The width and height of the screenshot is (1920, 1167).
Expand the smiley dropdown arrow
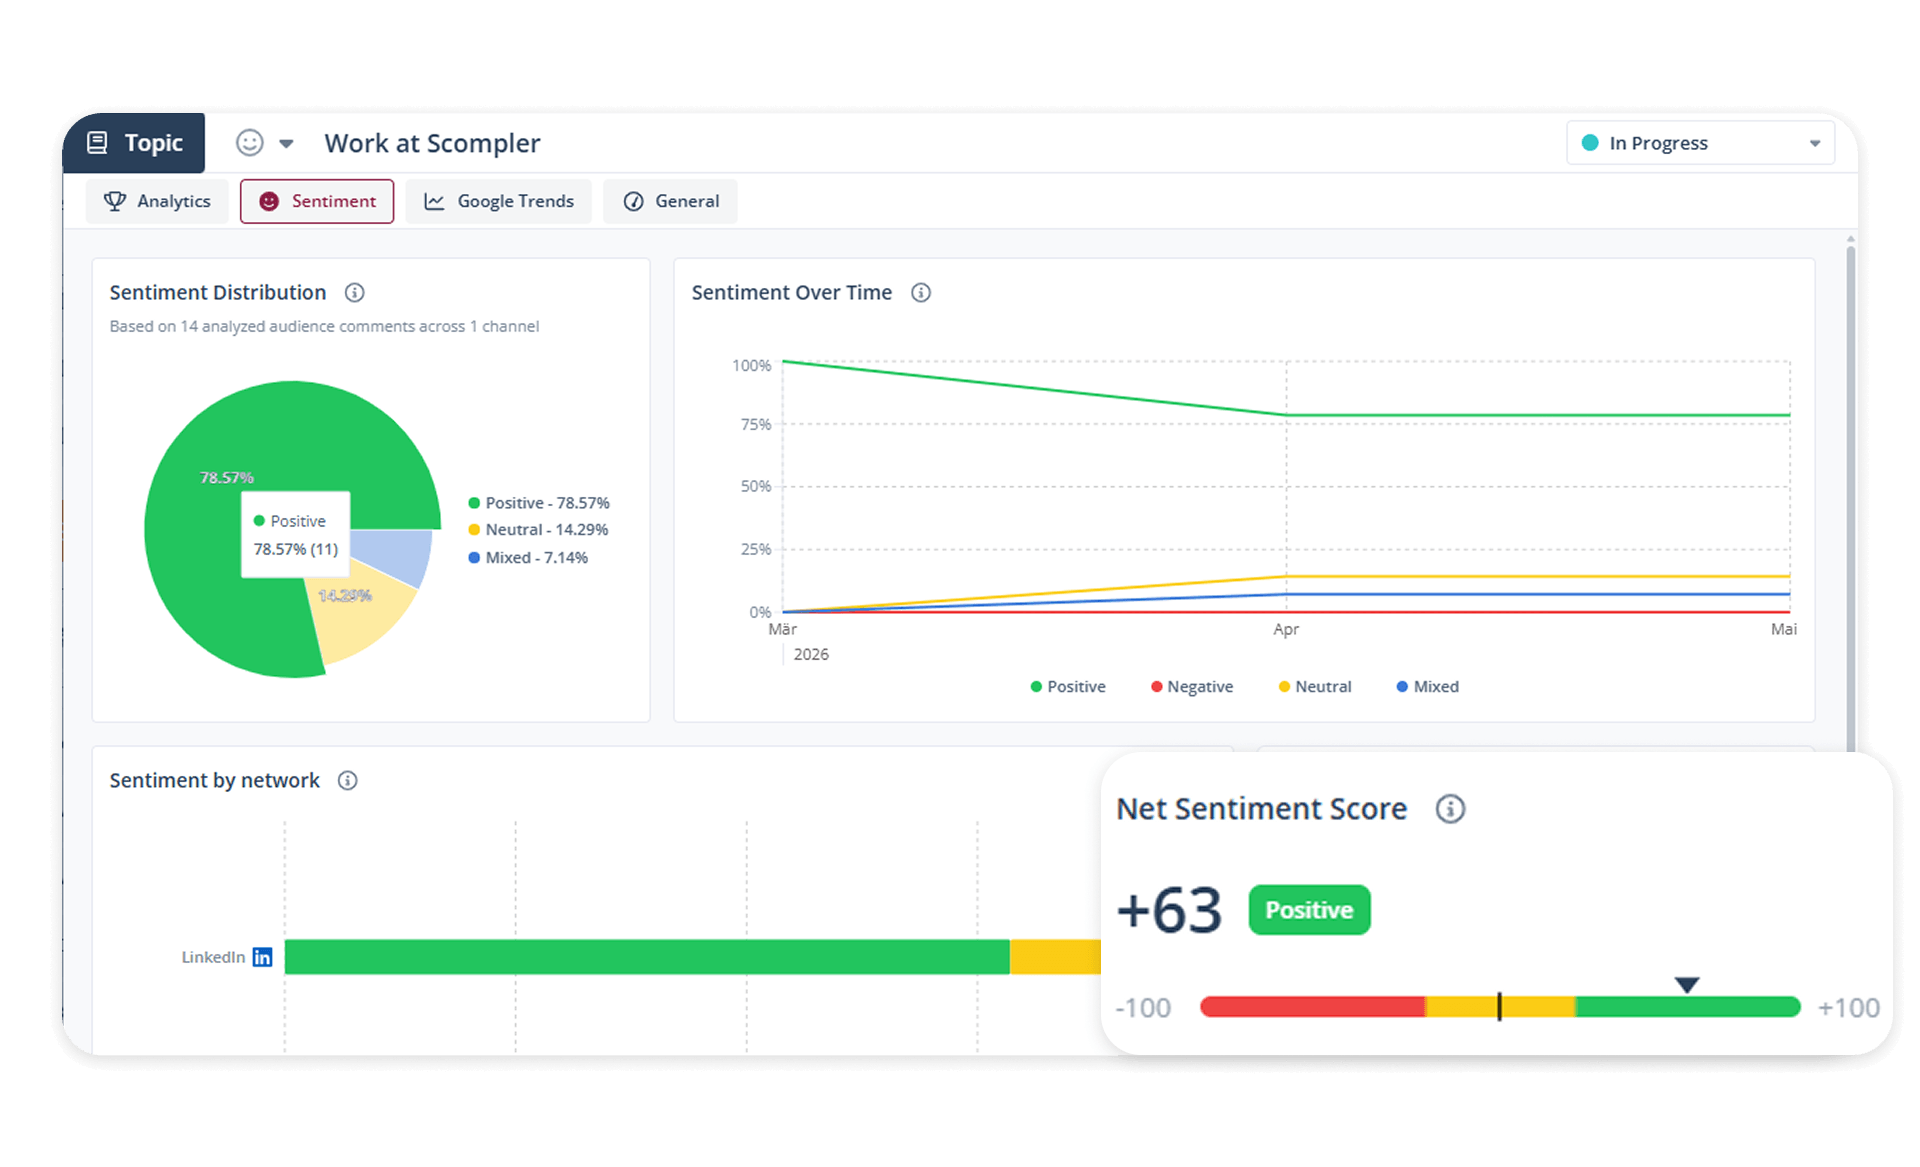click(286, 144)
